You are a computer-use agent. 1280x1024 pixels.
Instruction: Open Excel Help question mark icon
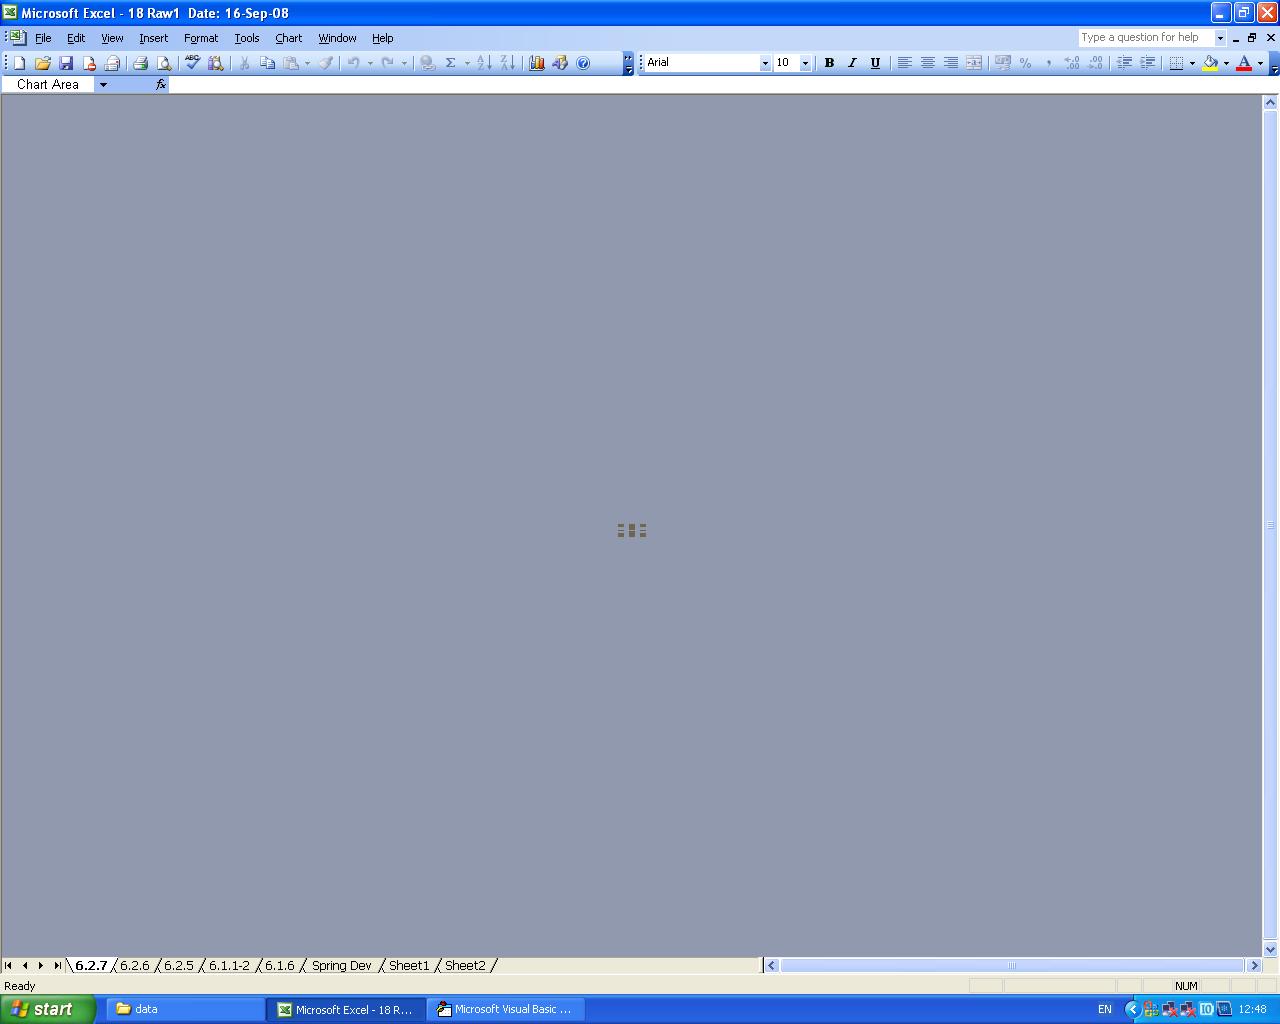coord(583,63)
